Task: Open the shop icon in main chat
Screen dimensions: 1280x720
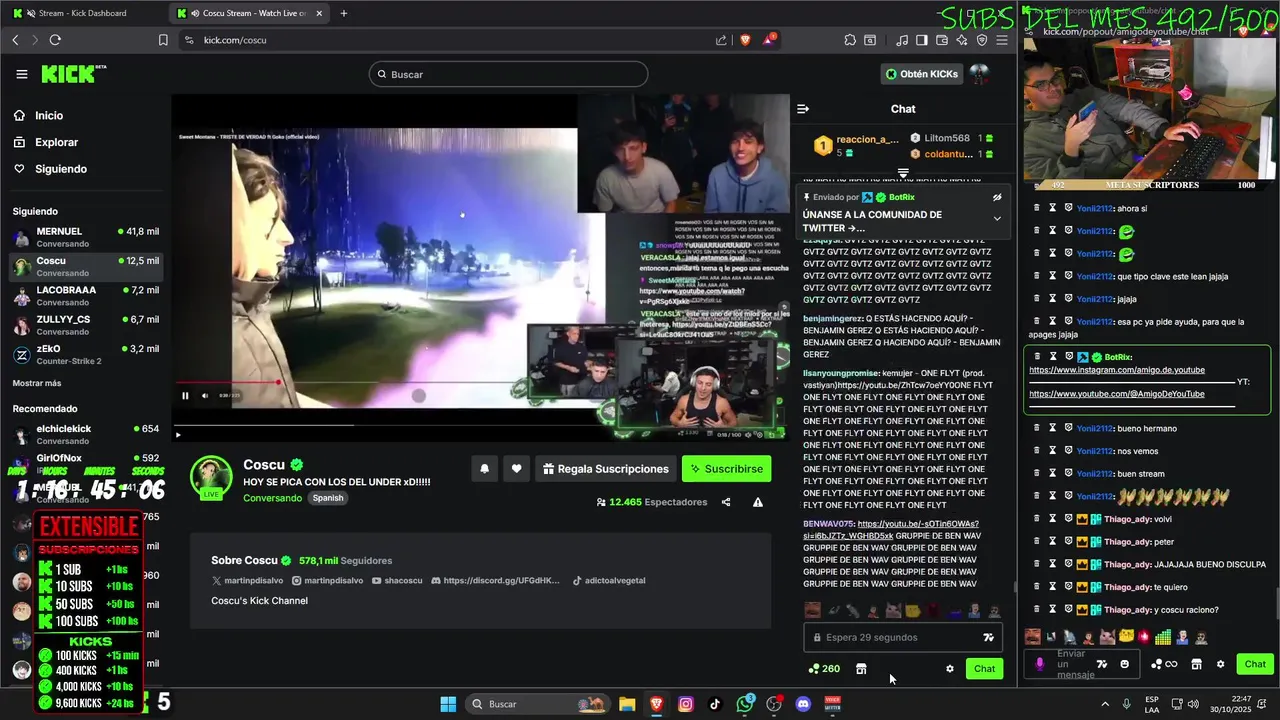Action: pos(861,669)
